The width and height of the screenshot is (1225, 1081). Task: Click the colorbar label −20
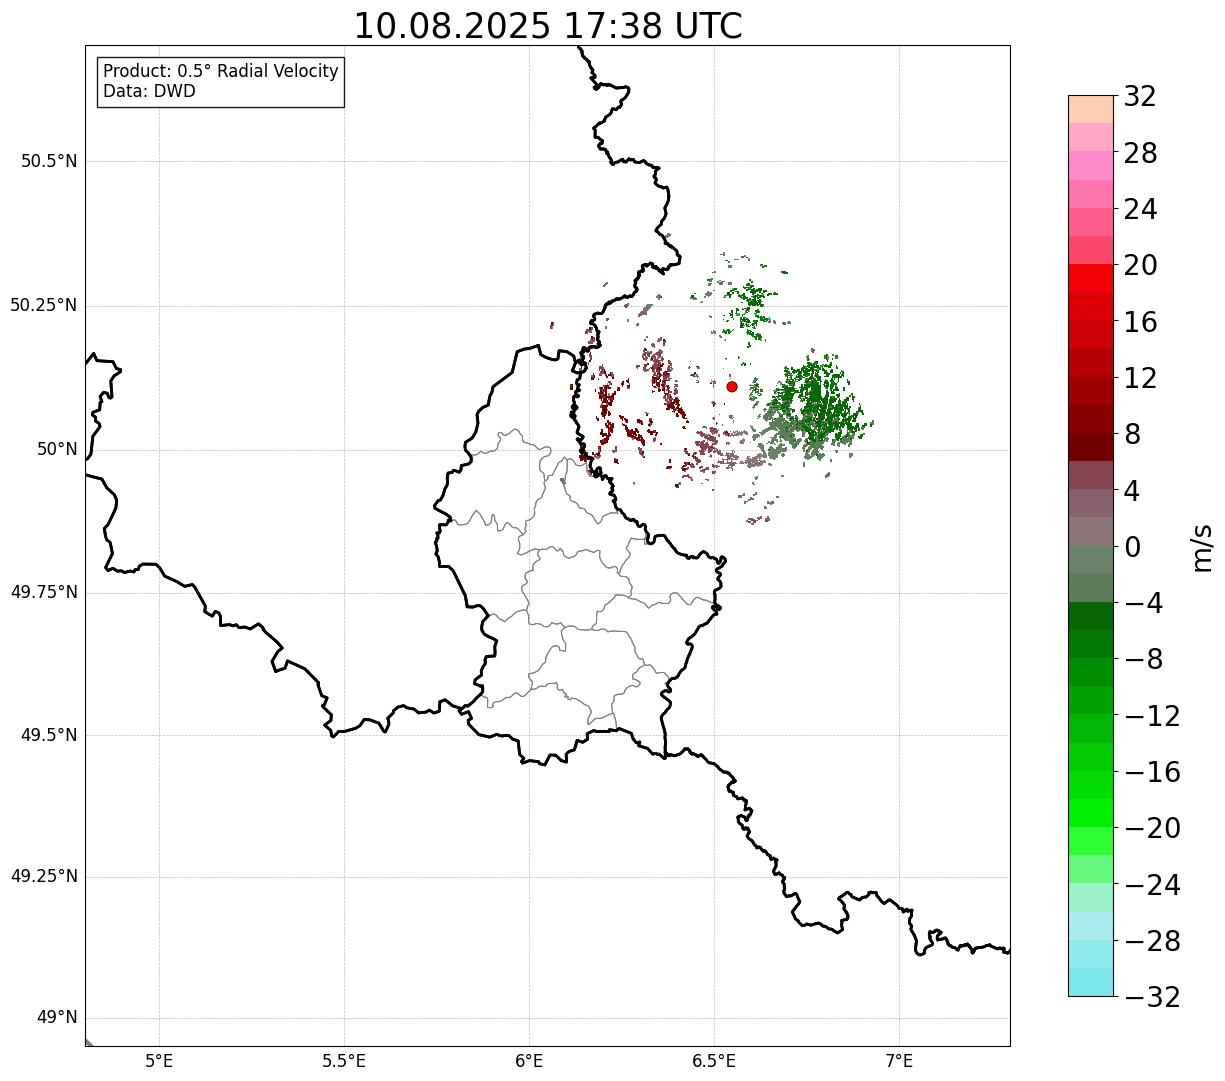(1152, 828)
